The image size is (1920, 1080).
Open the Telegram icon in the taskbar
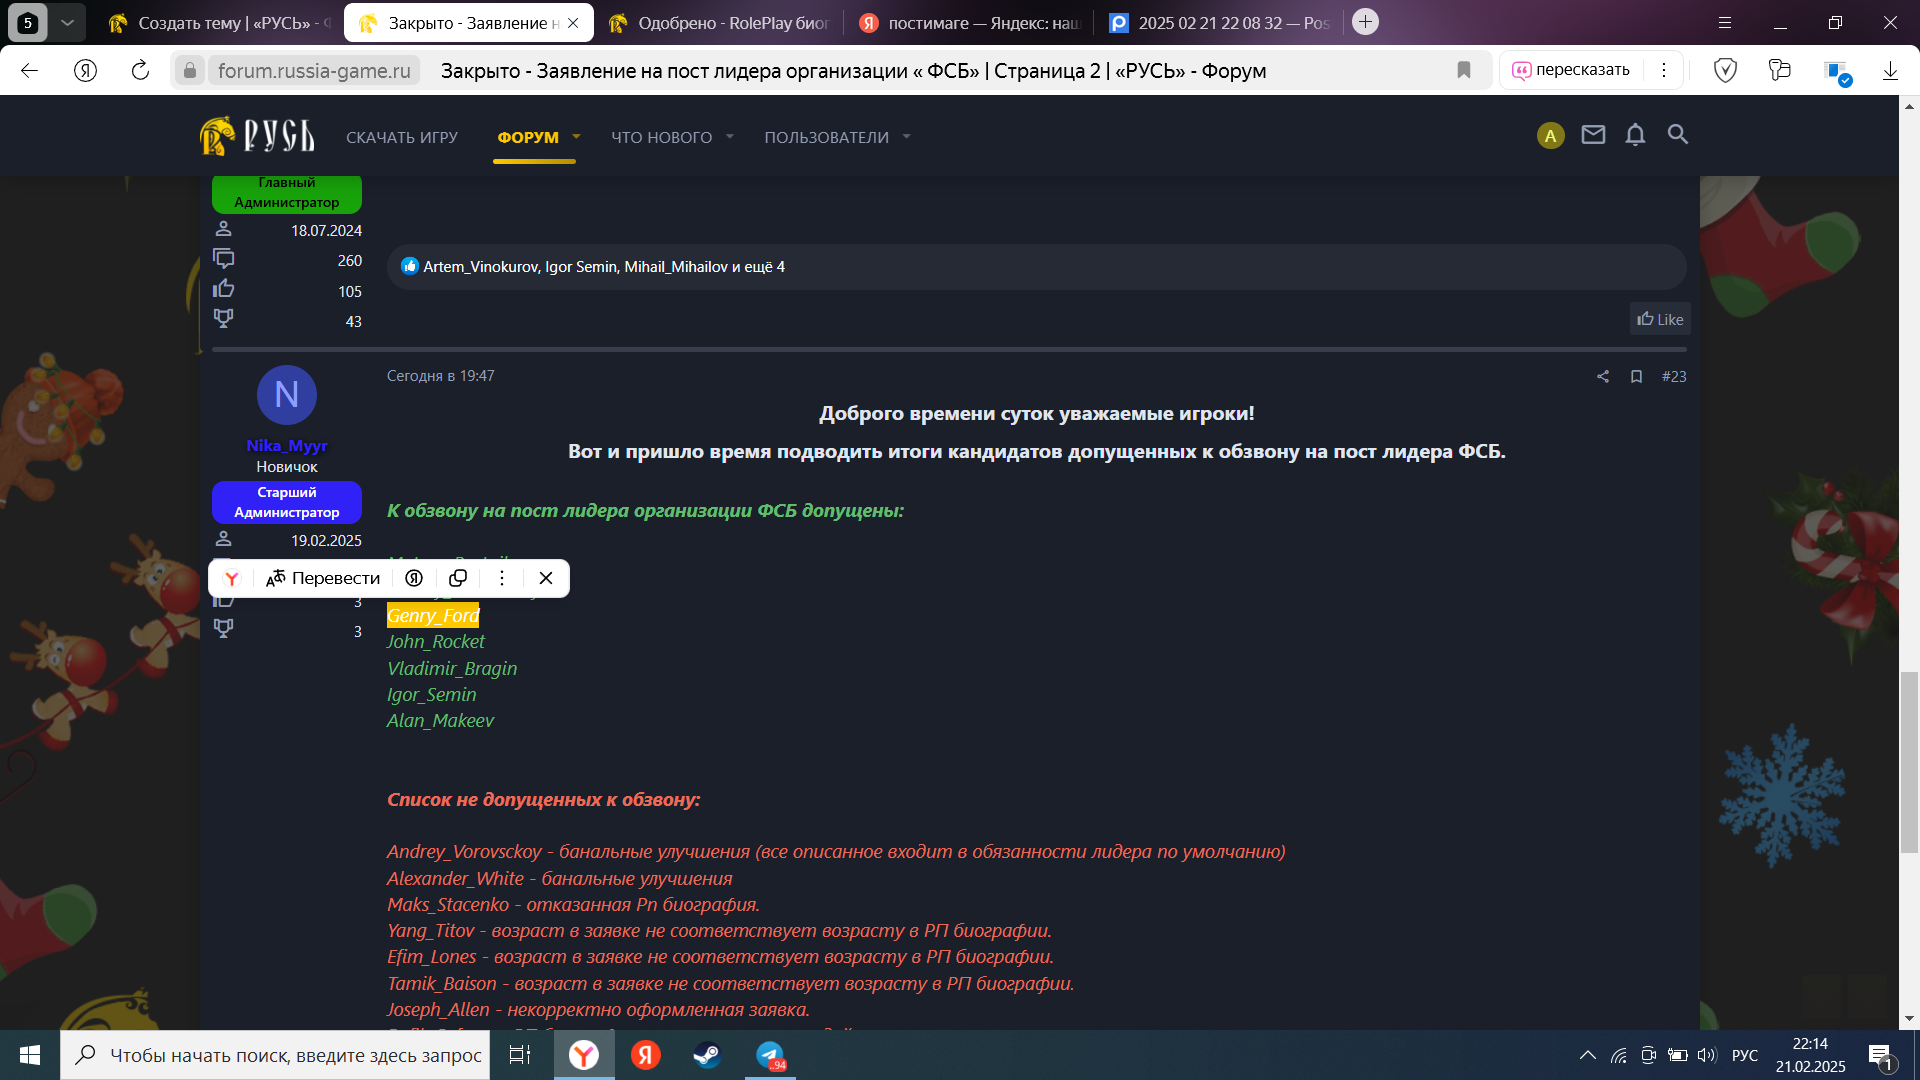point(770,1055)
